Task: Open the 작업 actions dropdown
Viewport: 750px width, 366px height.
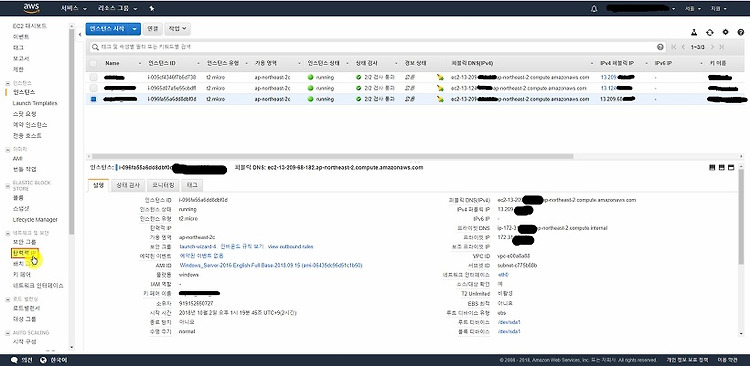Action: click(177, 29)
